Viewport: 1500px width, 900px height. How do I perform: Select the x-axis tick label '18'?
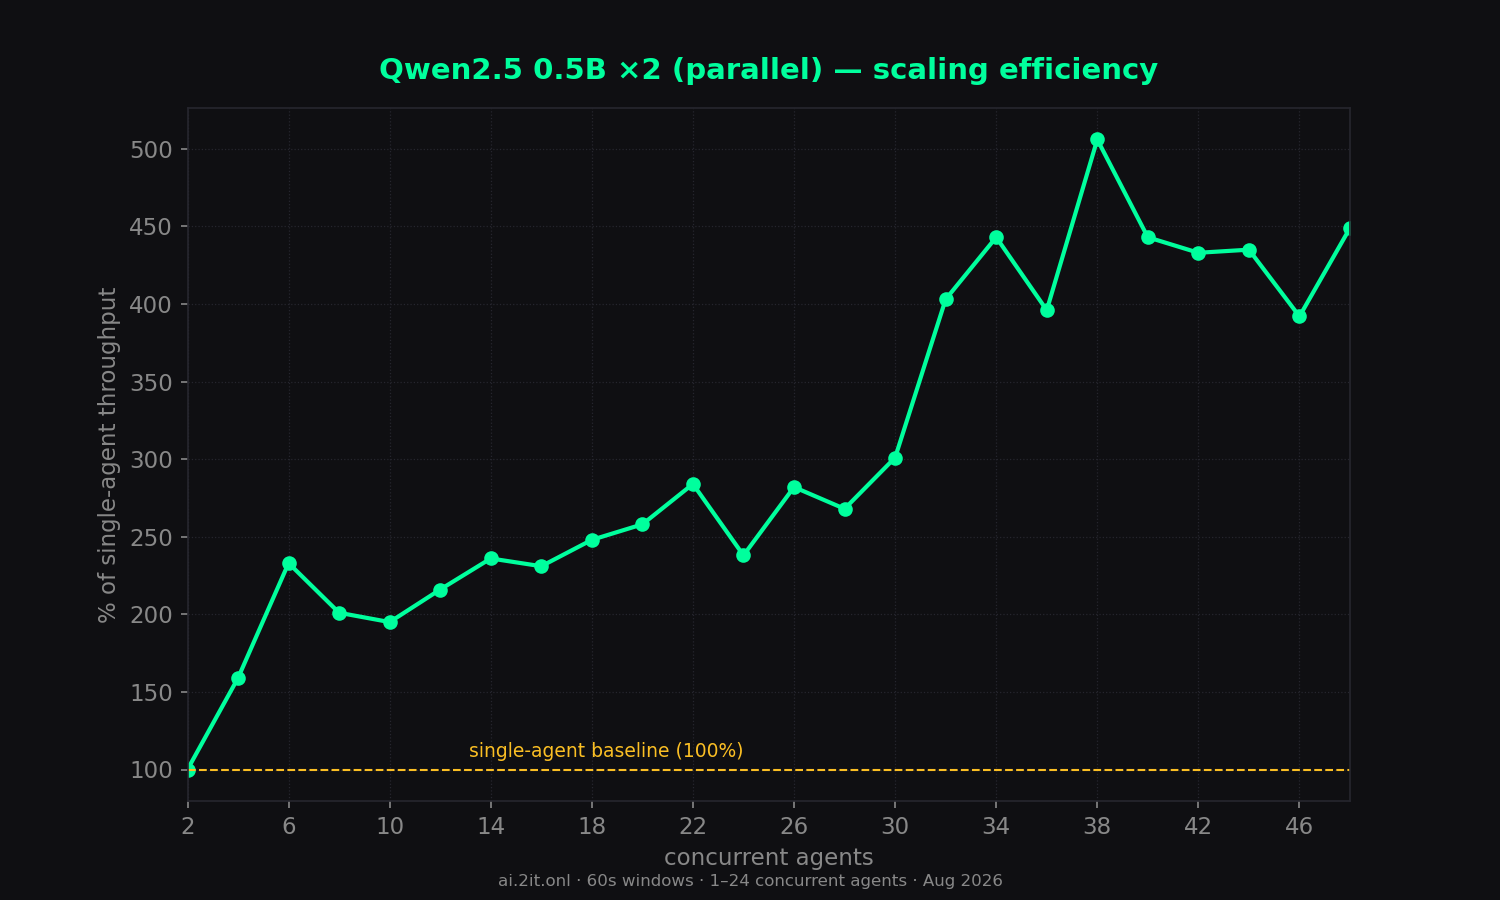(592, 827)
